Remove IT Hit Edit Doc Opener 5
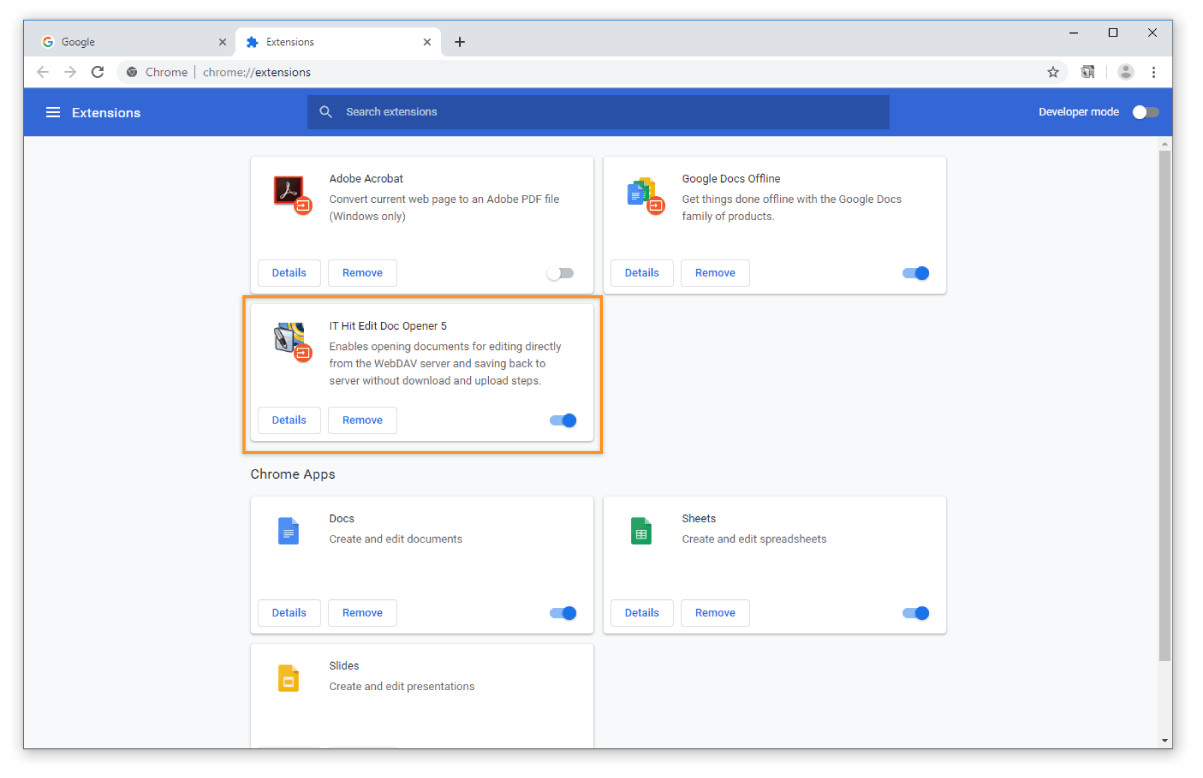 (362, 420)
